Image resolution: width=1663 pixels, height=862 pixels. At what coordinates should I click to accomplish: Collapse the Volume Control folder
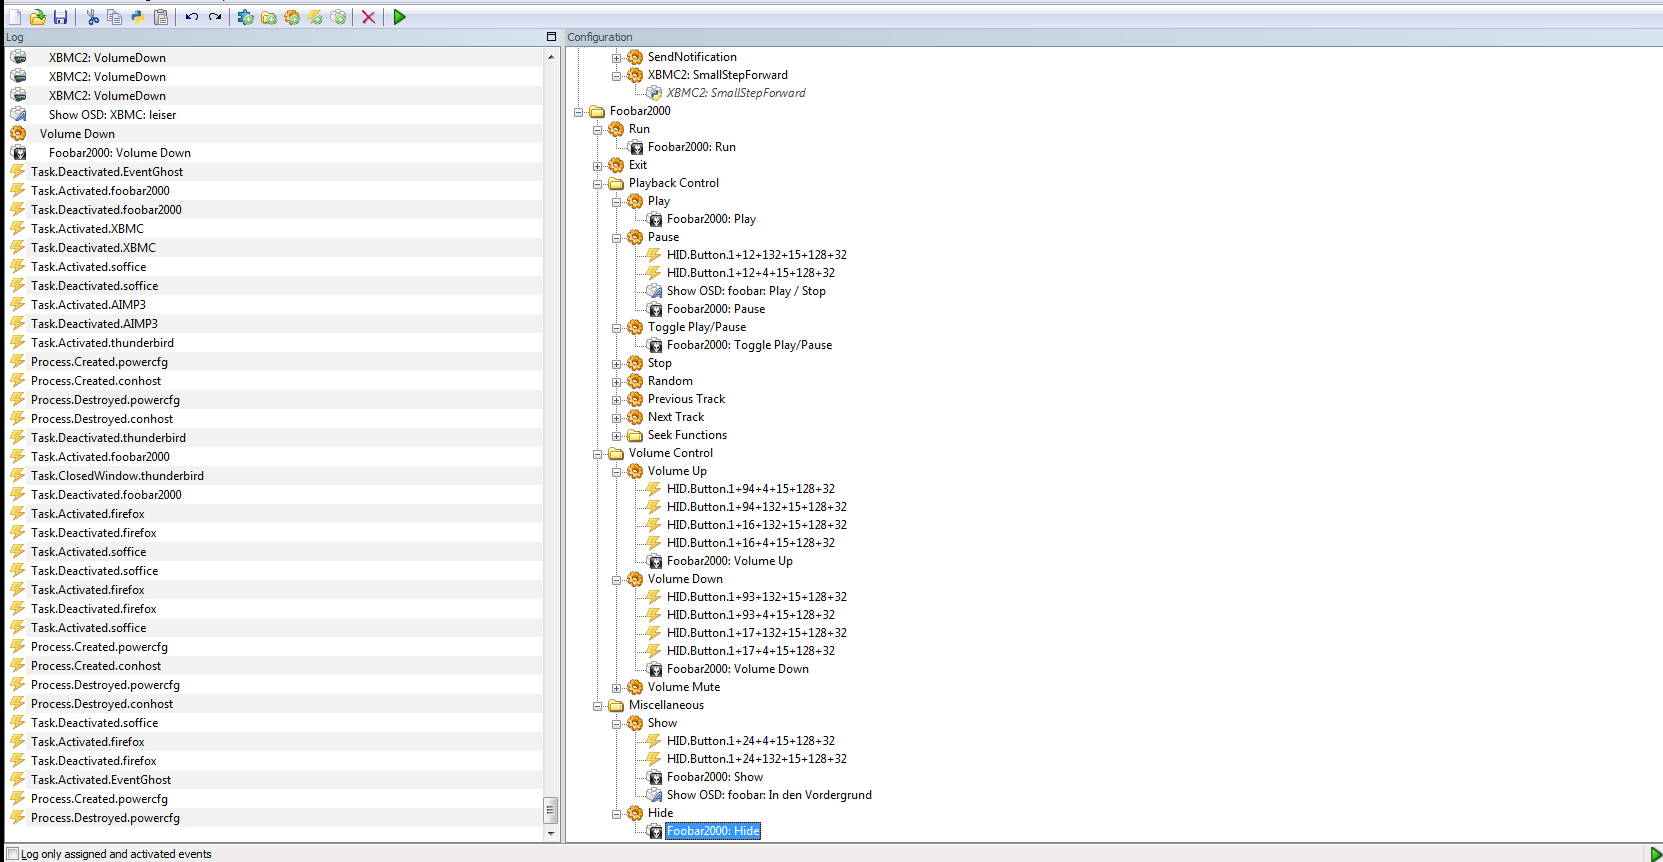pos(598,454)
